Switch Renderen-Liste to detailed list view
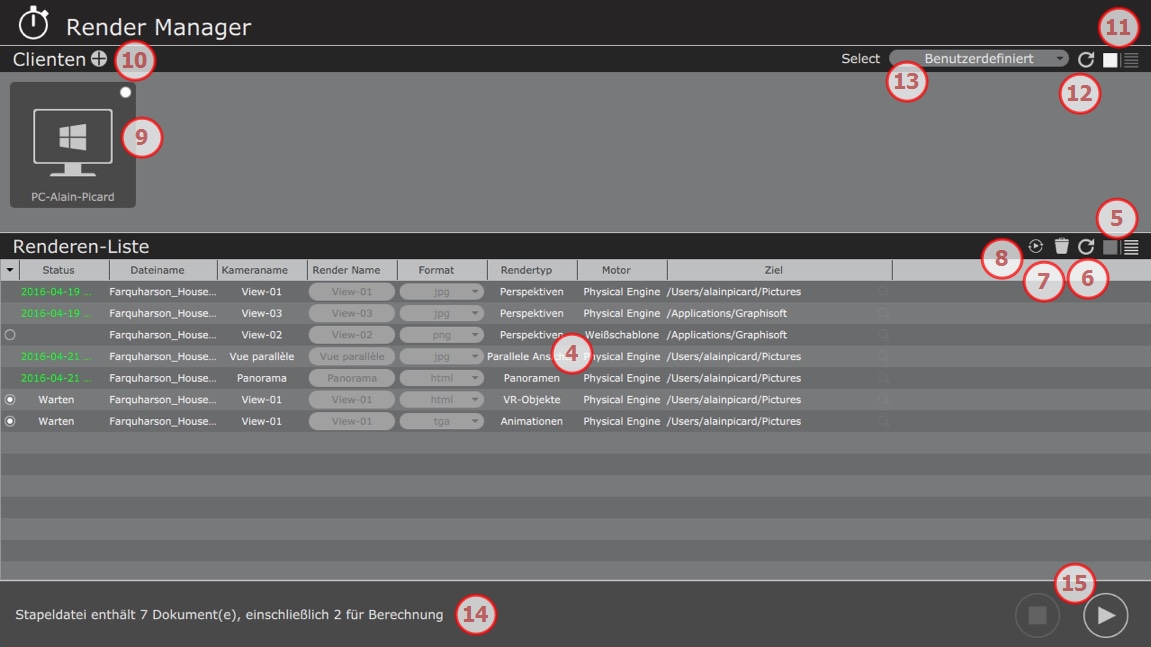 point(1130,244)
